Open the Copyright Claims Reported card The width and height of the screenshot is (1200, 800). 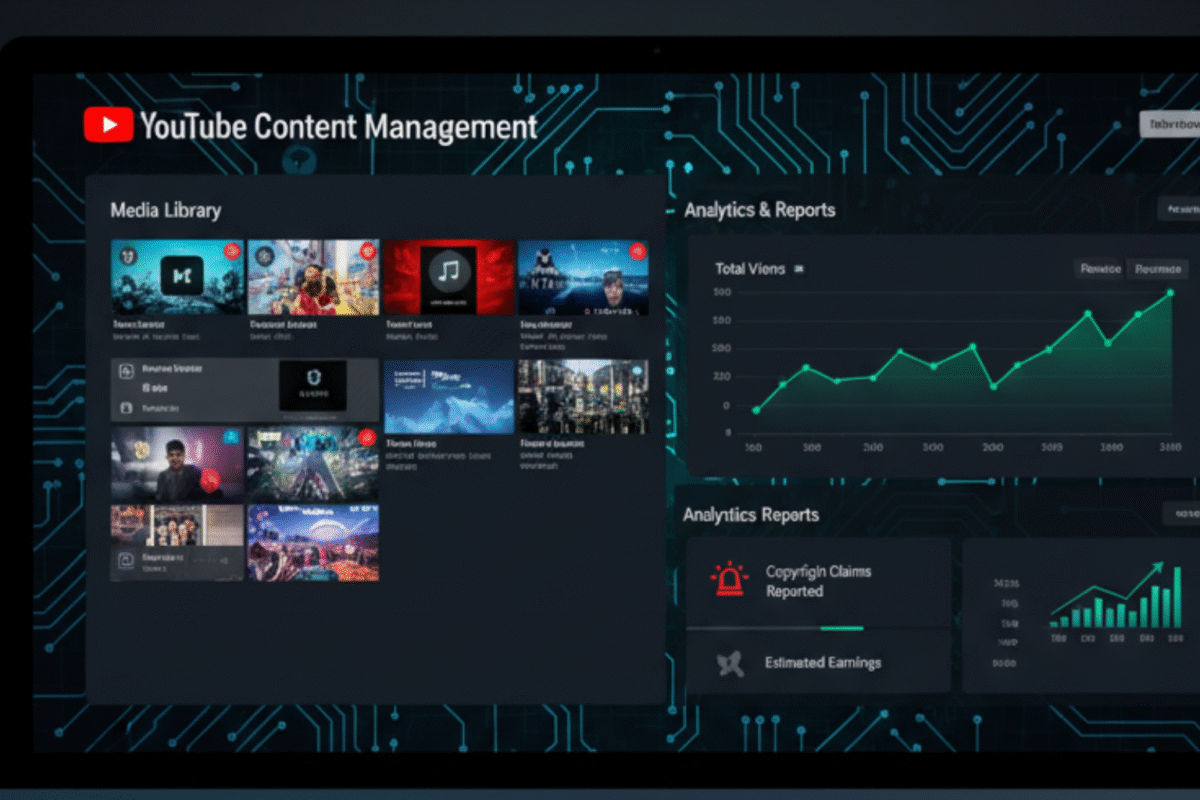818,582
